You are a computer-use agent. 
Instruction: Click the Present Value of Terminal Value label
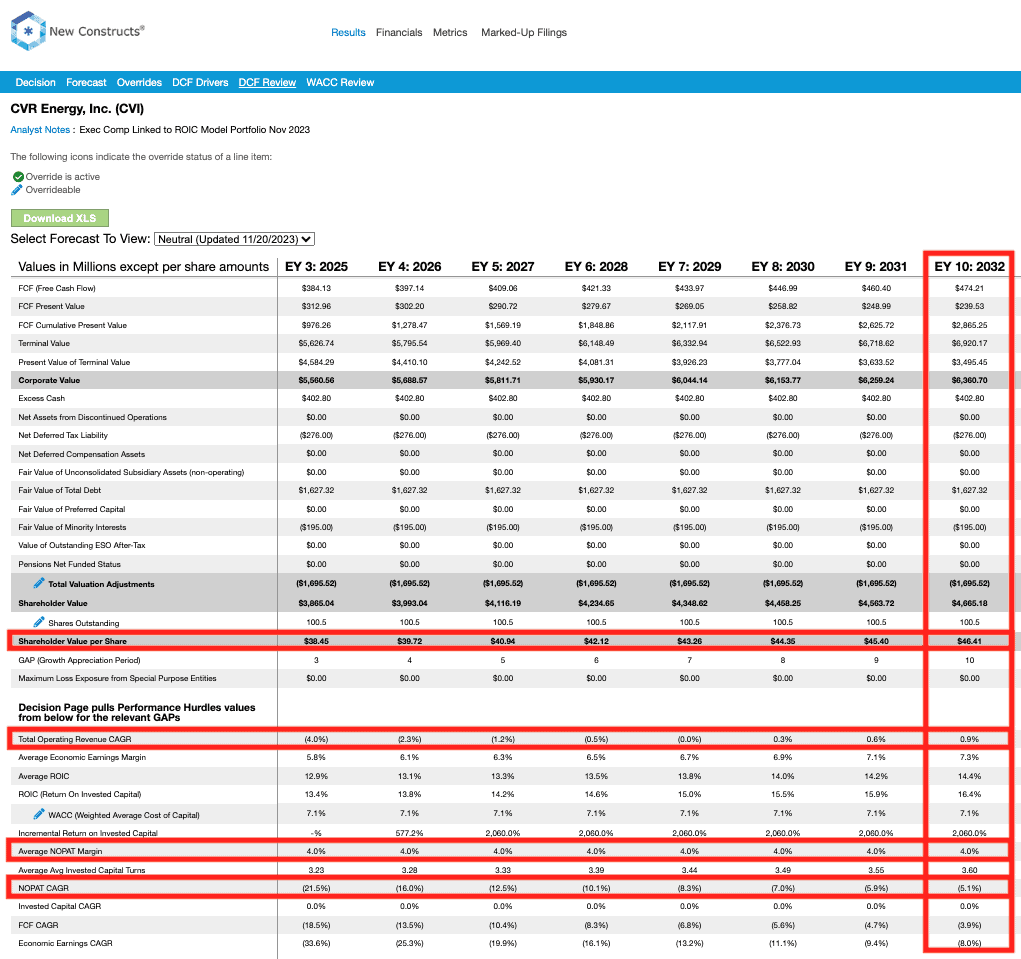(x=74, y=362)
